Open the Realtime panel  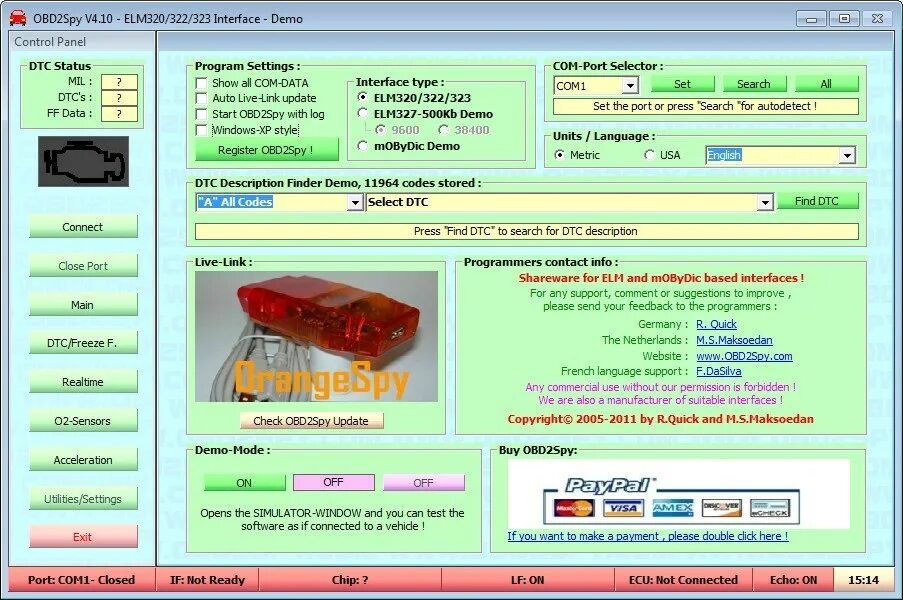pos(84,382)
